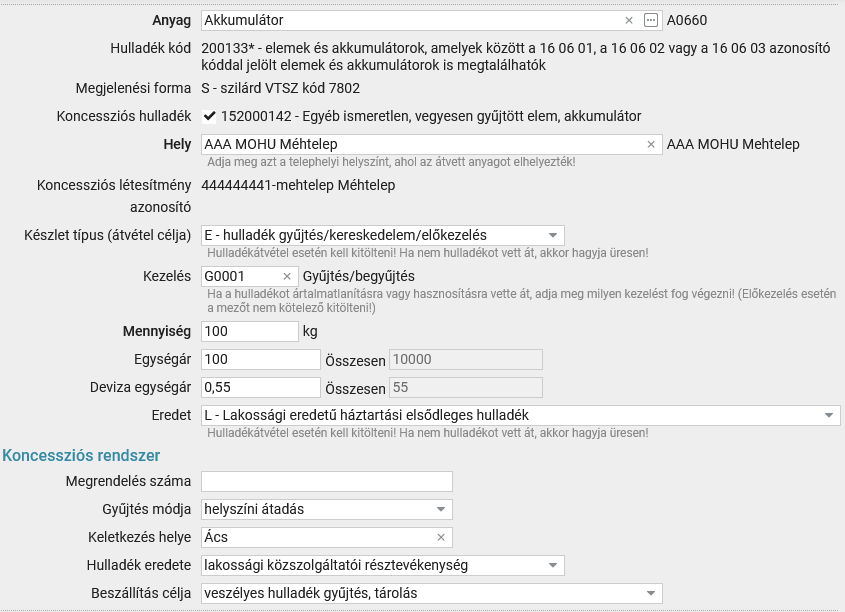Clear the Keletkezés helye Ács value
The width and height of the screenshot is (845, 612).
(441, 537)
